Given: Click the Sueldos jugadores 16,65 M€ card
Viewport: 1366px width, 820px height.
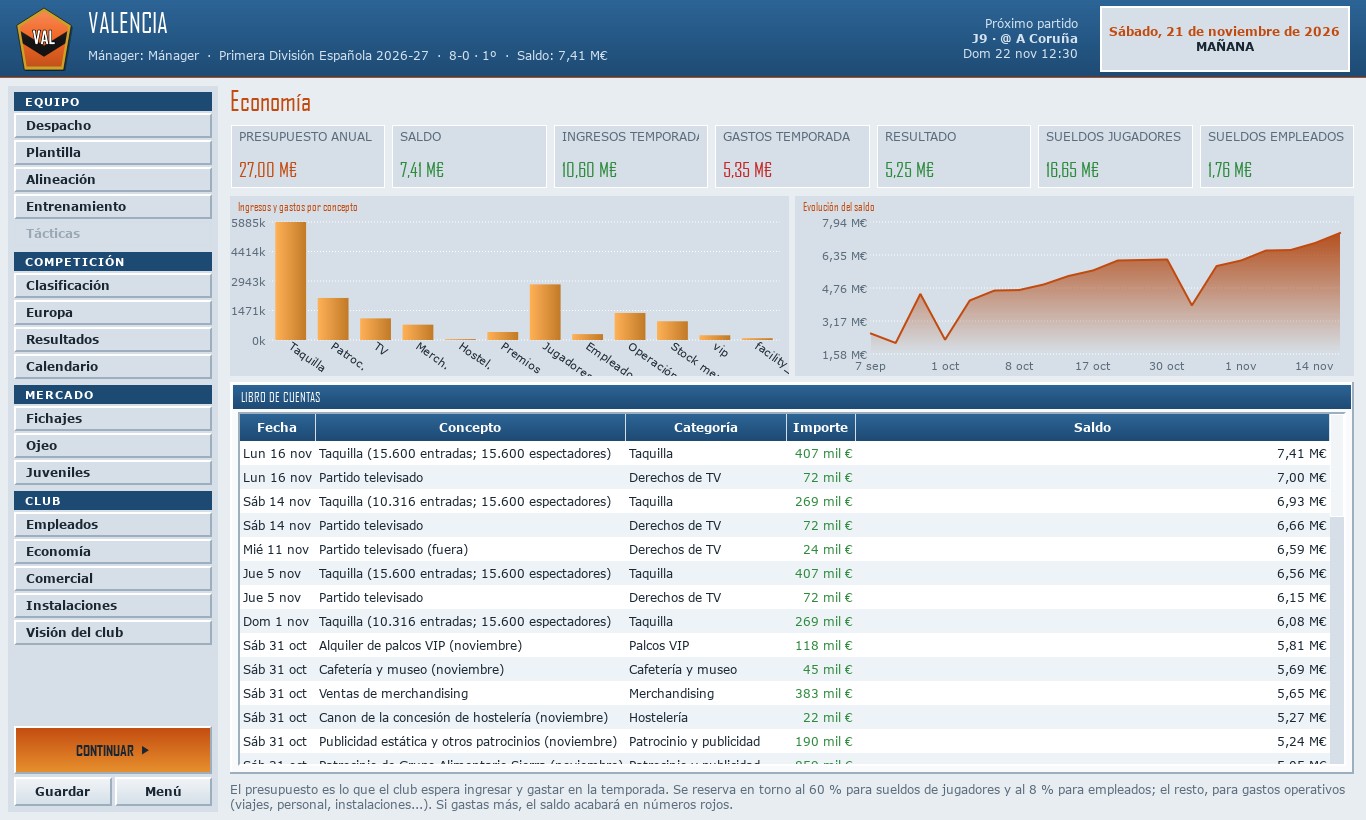Looking at the screenshot, I should (1115, 156).
